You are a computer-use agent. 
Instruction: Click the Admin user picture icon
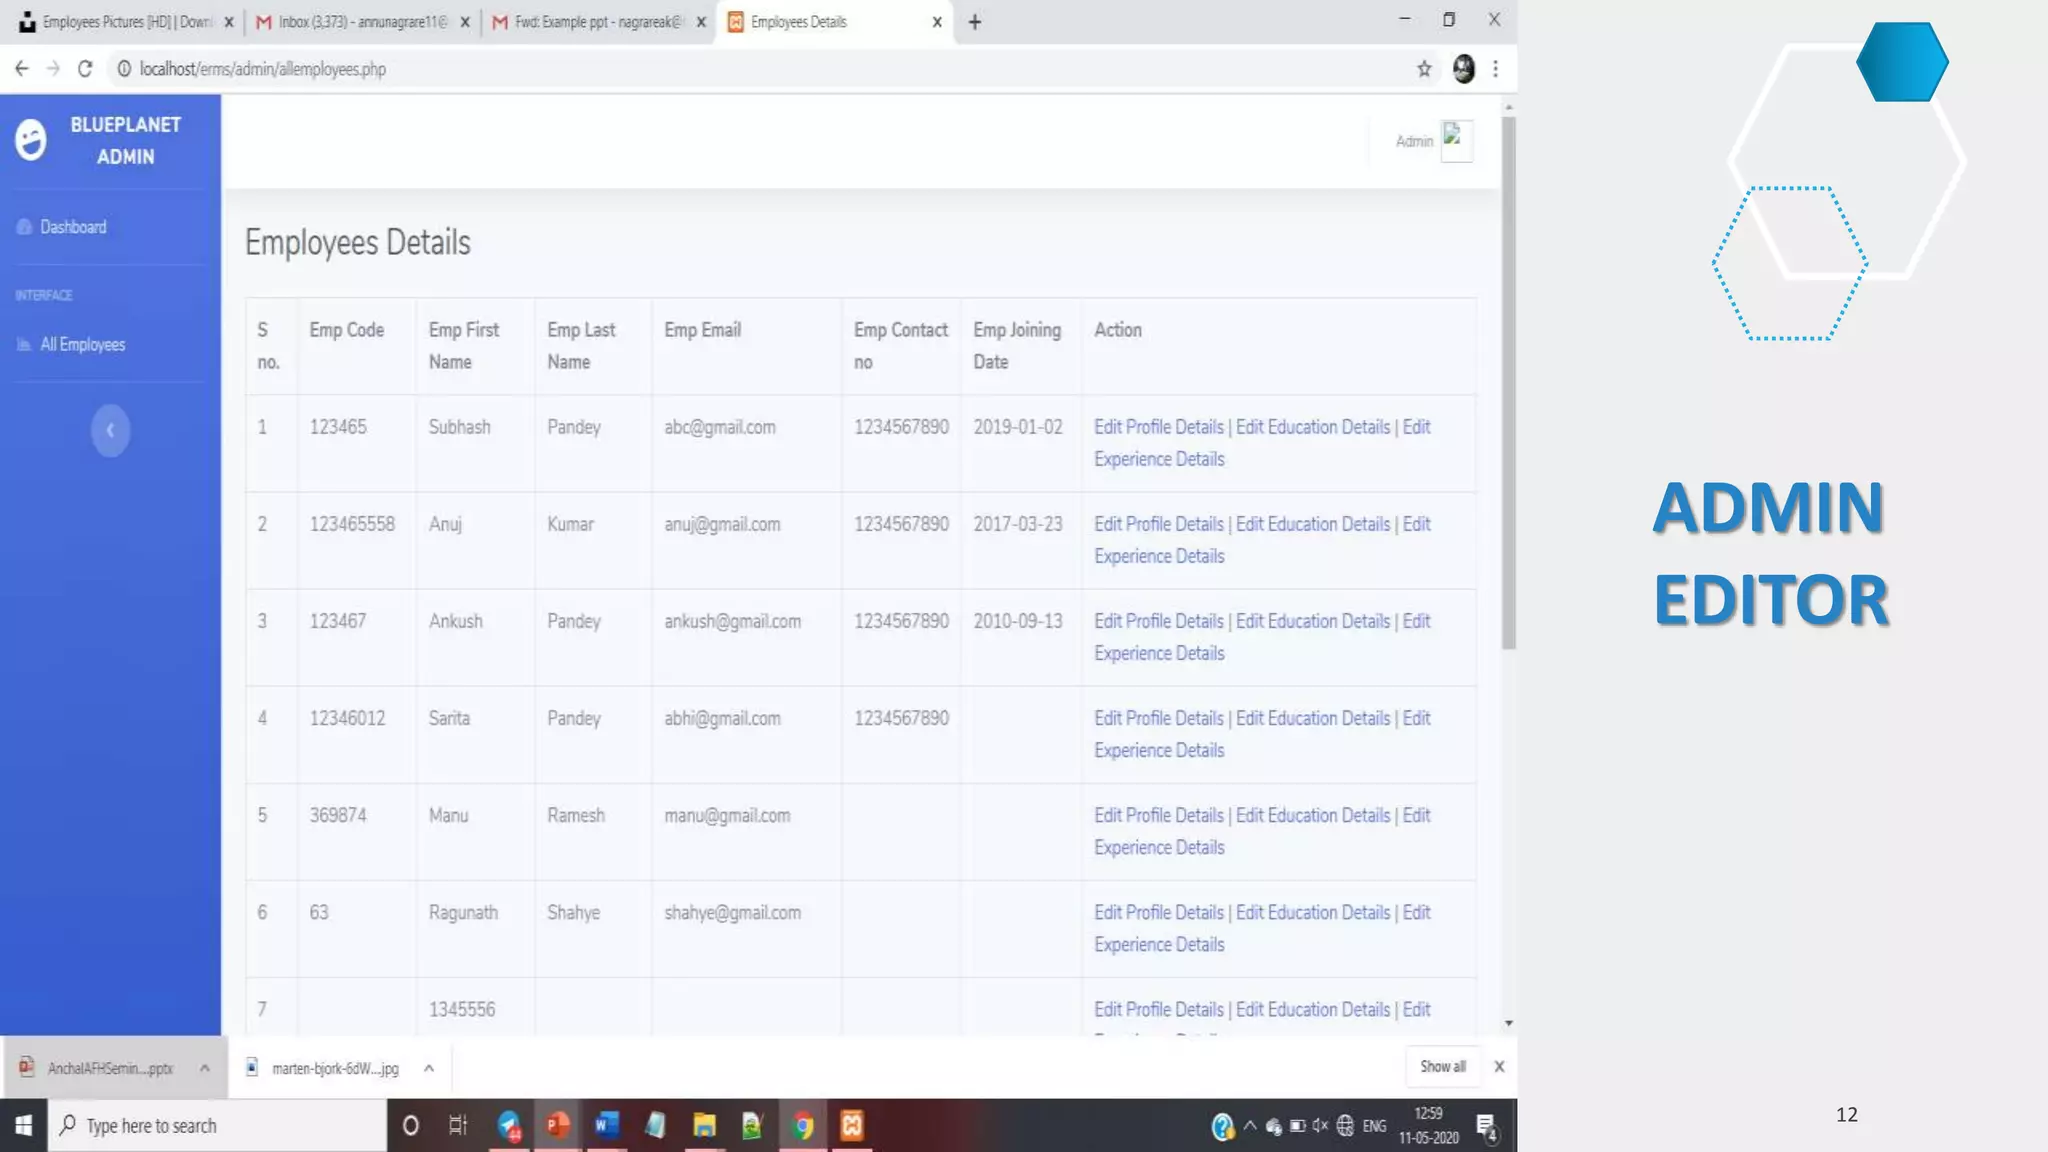click(x=1455, y=140)
